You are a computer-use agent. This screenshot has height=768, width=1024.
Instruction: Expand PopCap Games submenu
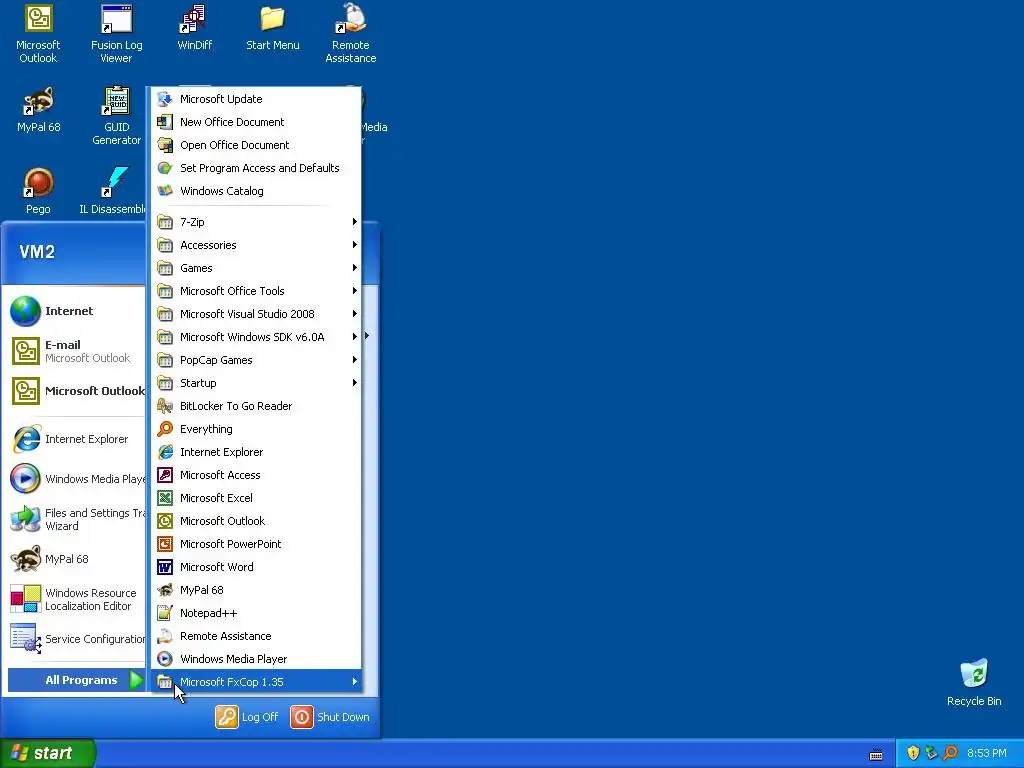[256, 360]
